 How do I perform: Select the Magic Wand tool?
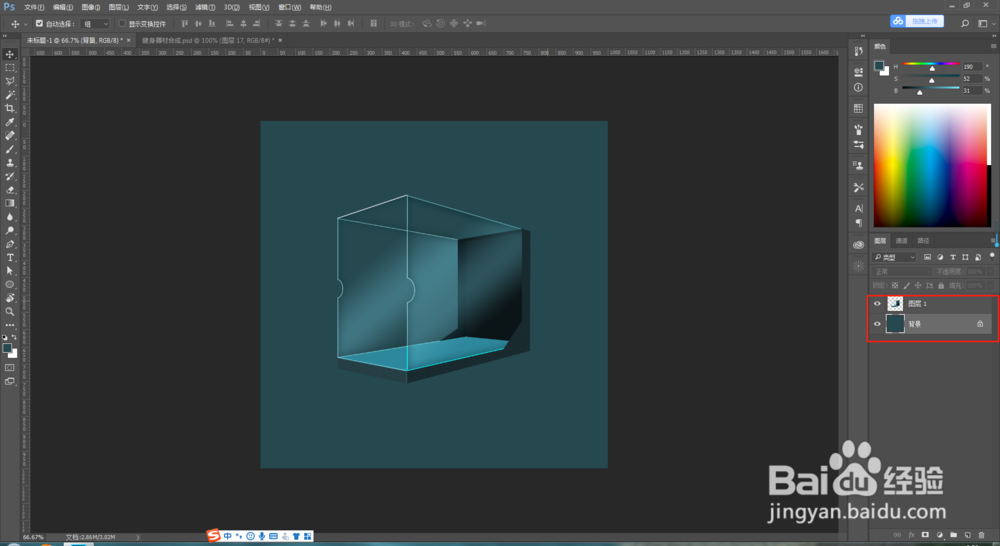(10, 95)
